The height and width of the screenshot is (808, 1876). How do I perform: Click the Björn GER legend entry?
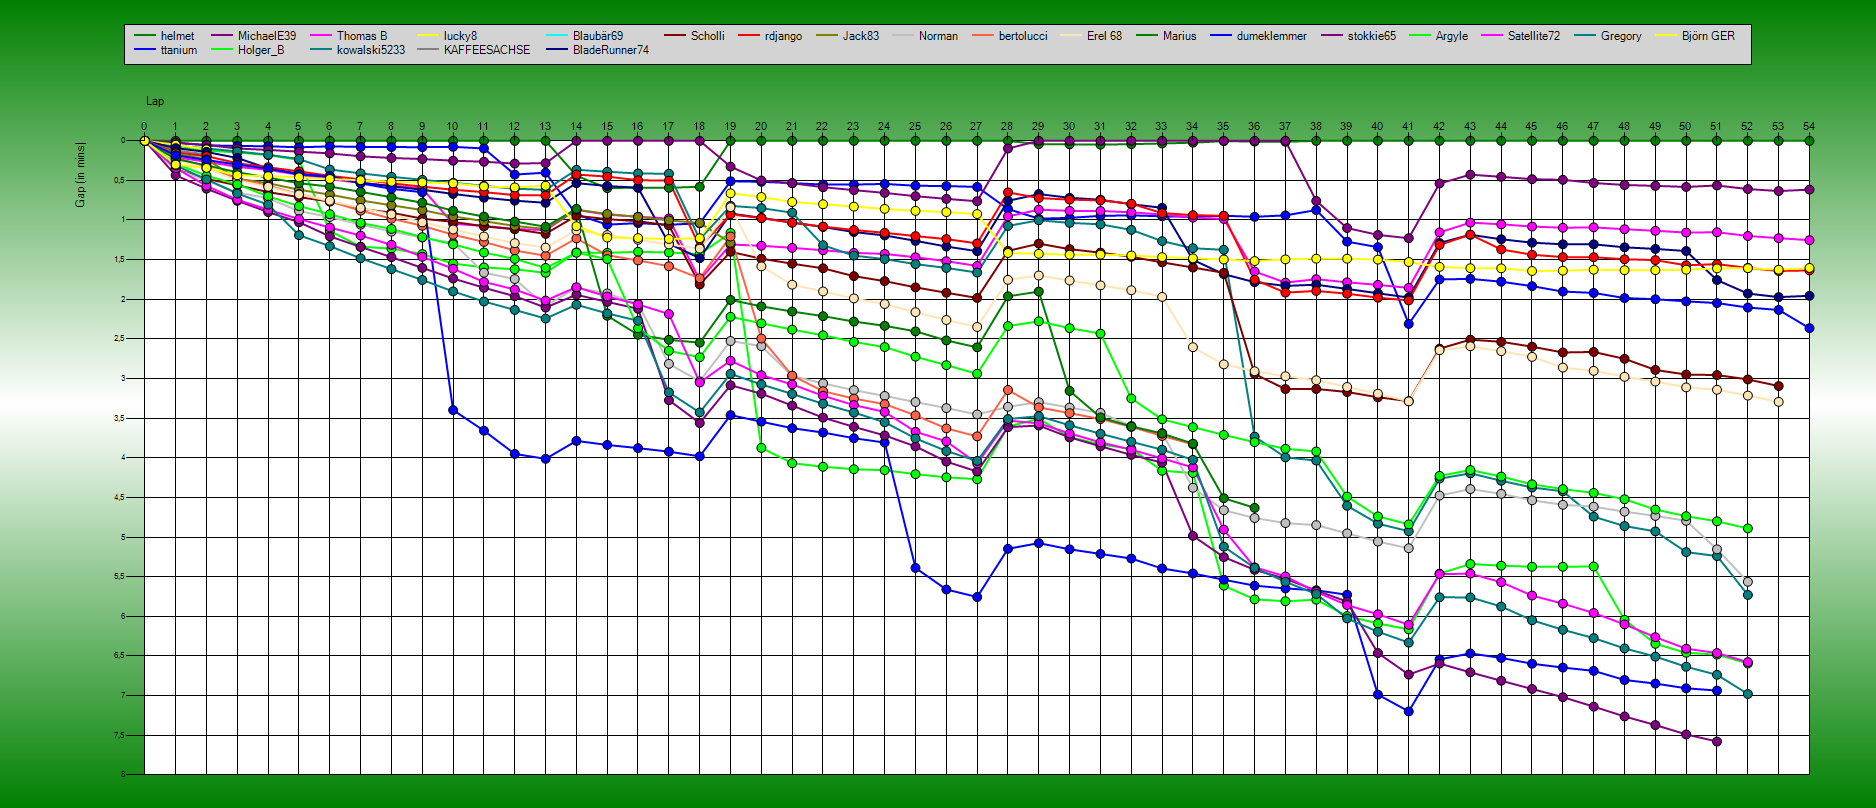(1708, 36)
